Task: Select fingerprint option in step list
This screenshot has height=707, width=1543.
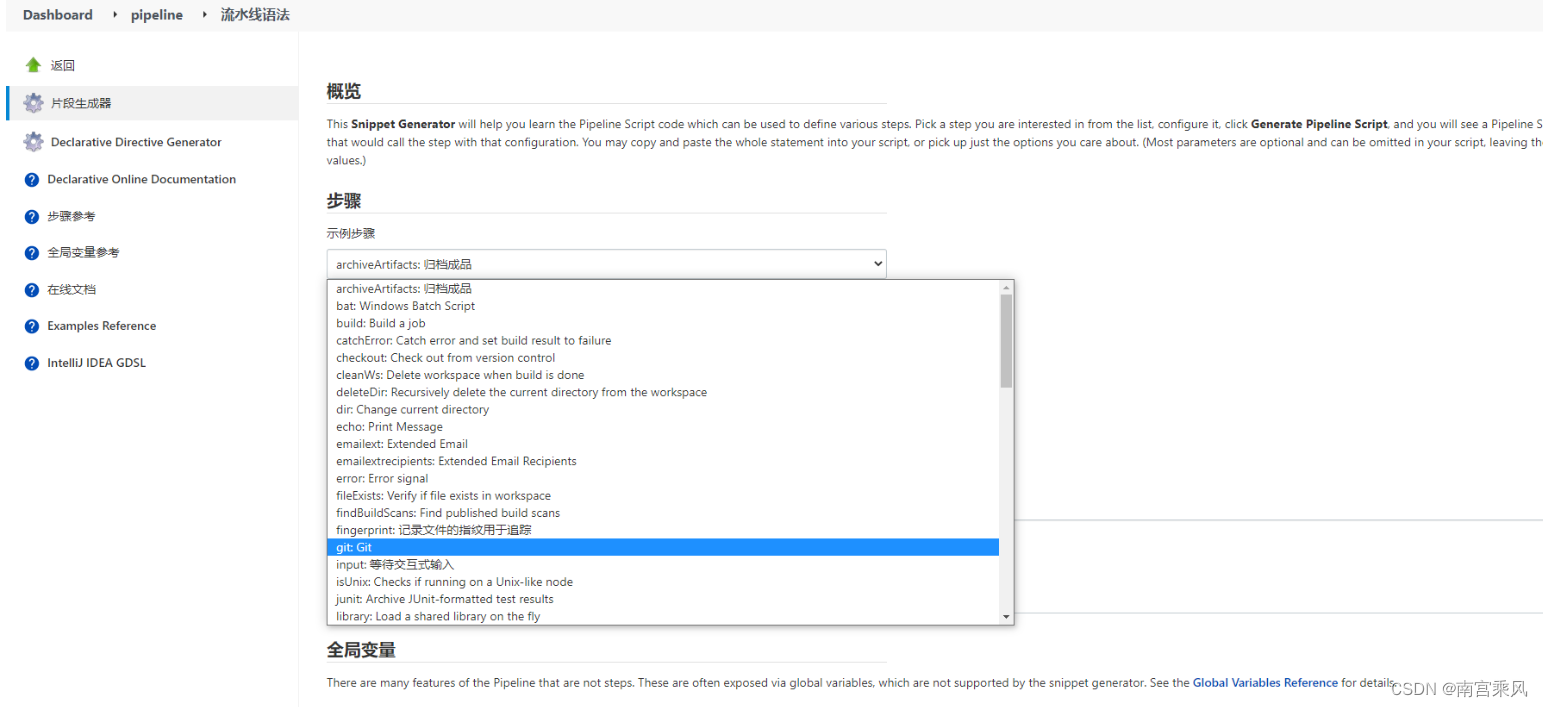Action: [x=663, y=530]
